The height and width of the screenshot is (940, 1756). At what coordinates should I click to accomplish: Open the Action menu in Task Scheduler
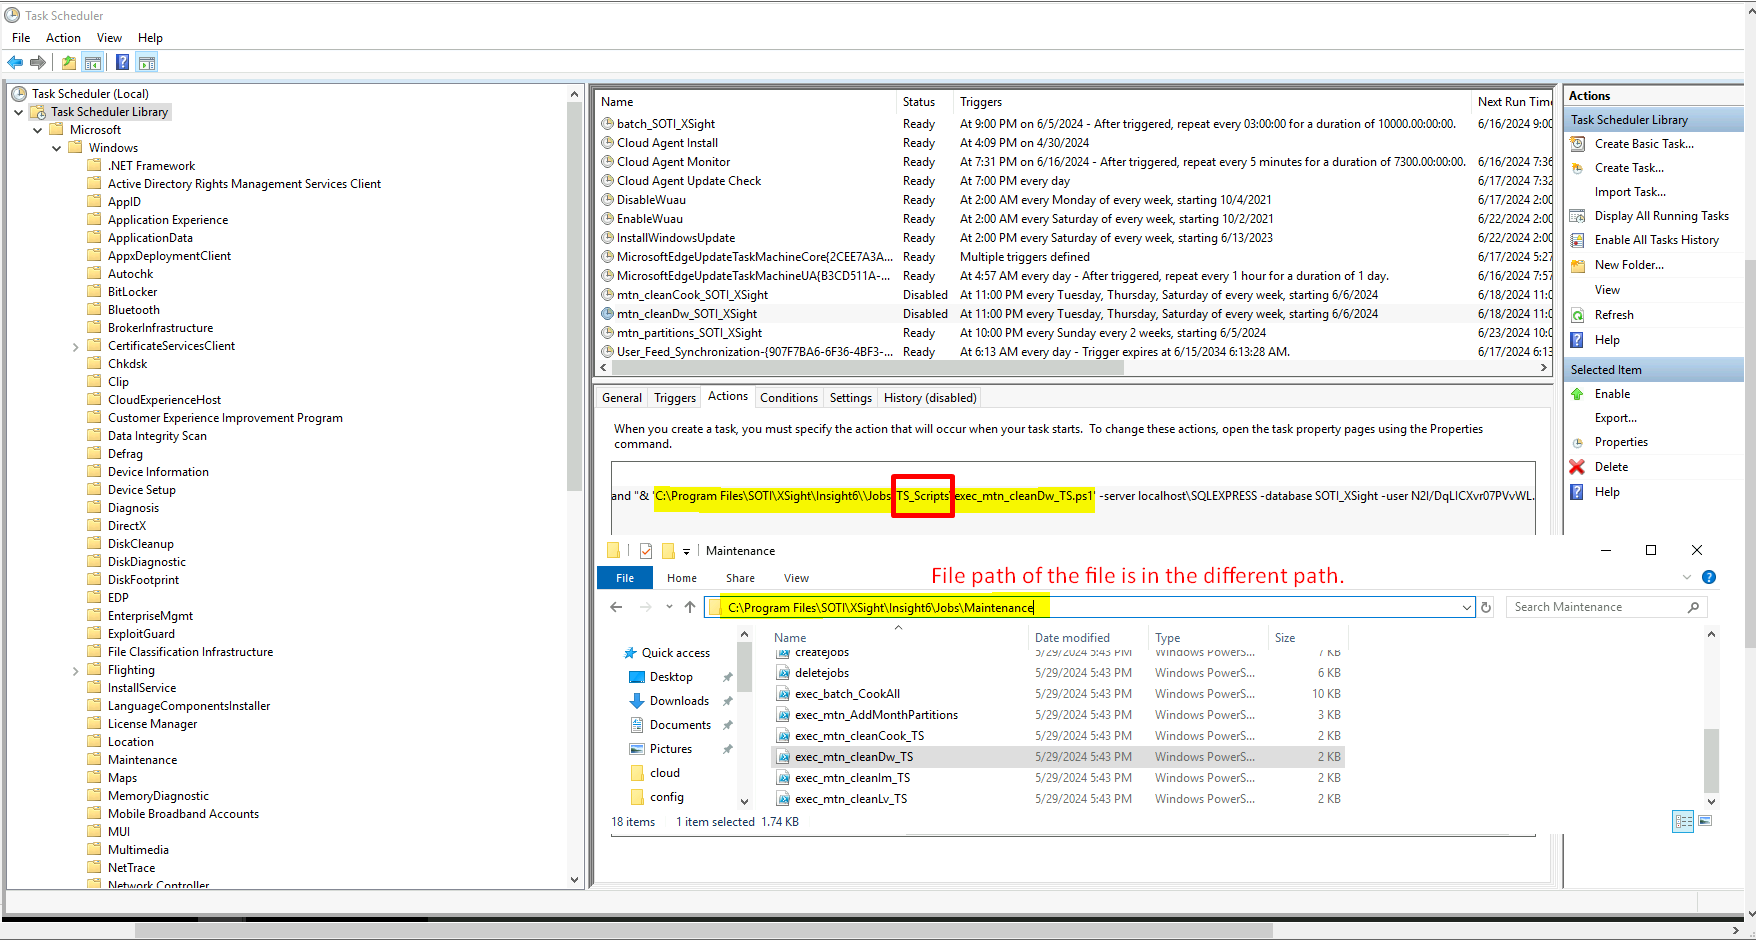[62, 37]
